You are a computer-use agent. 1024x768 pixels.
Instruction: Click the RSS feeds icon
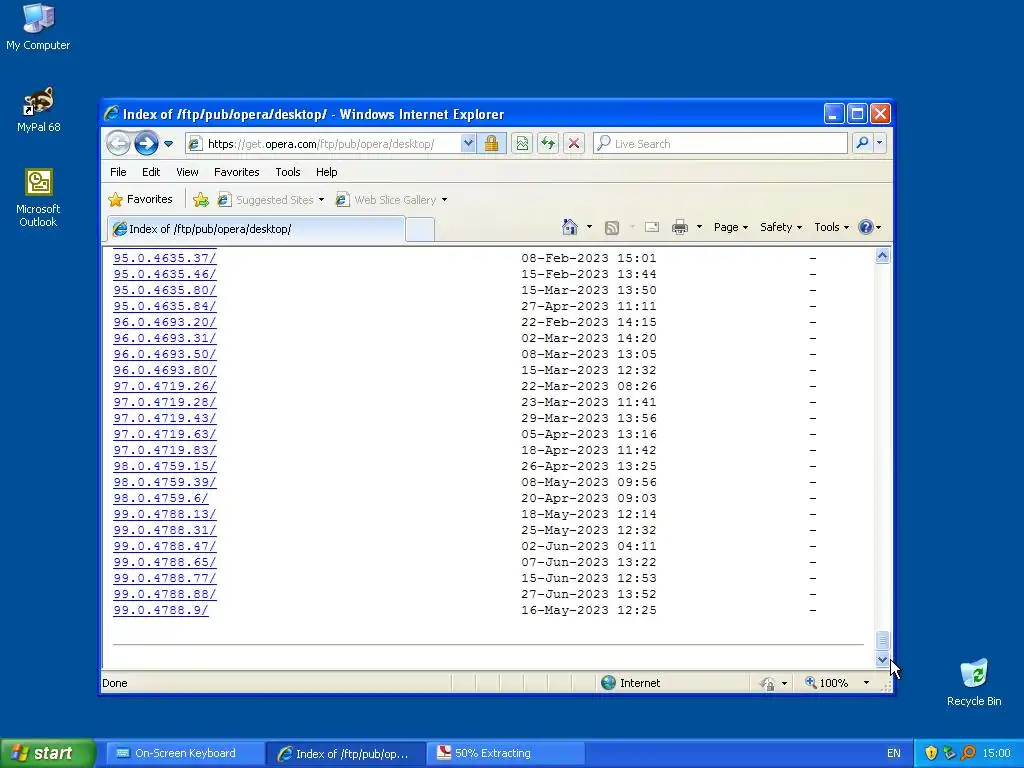tap(611, 227)
